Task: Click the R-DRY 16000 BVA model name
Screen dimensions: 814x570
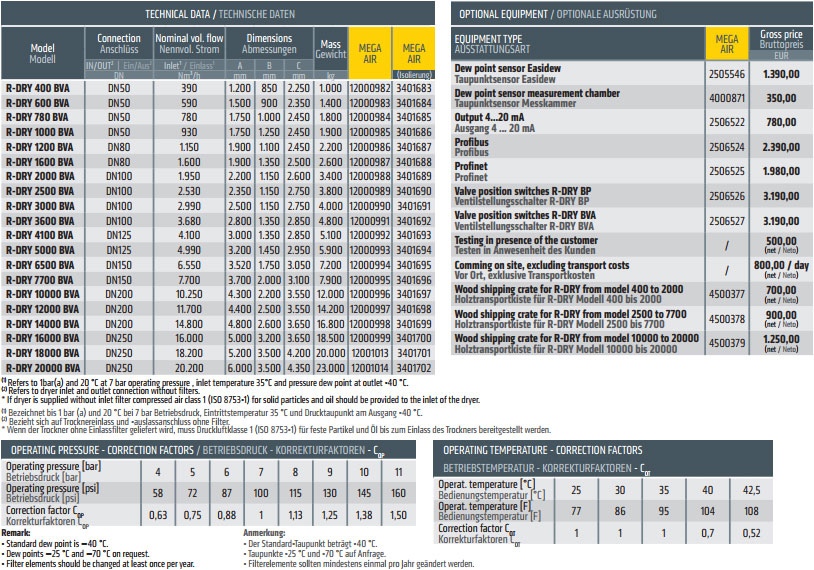Action: pos(43,338)
